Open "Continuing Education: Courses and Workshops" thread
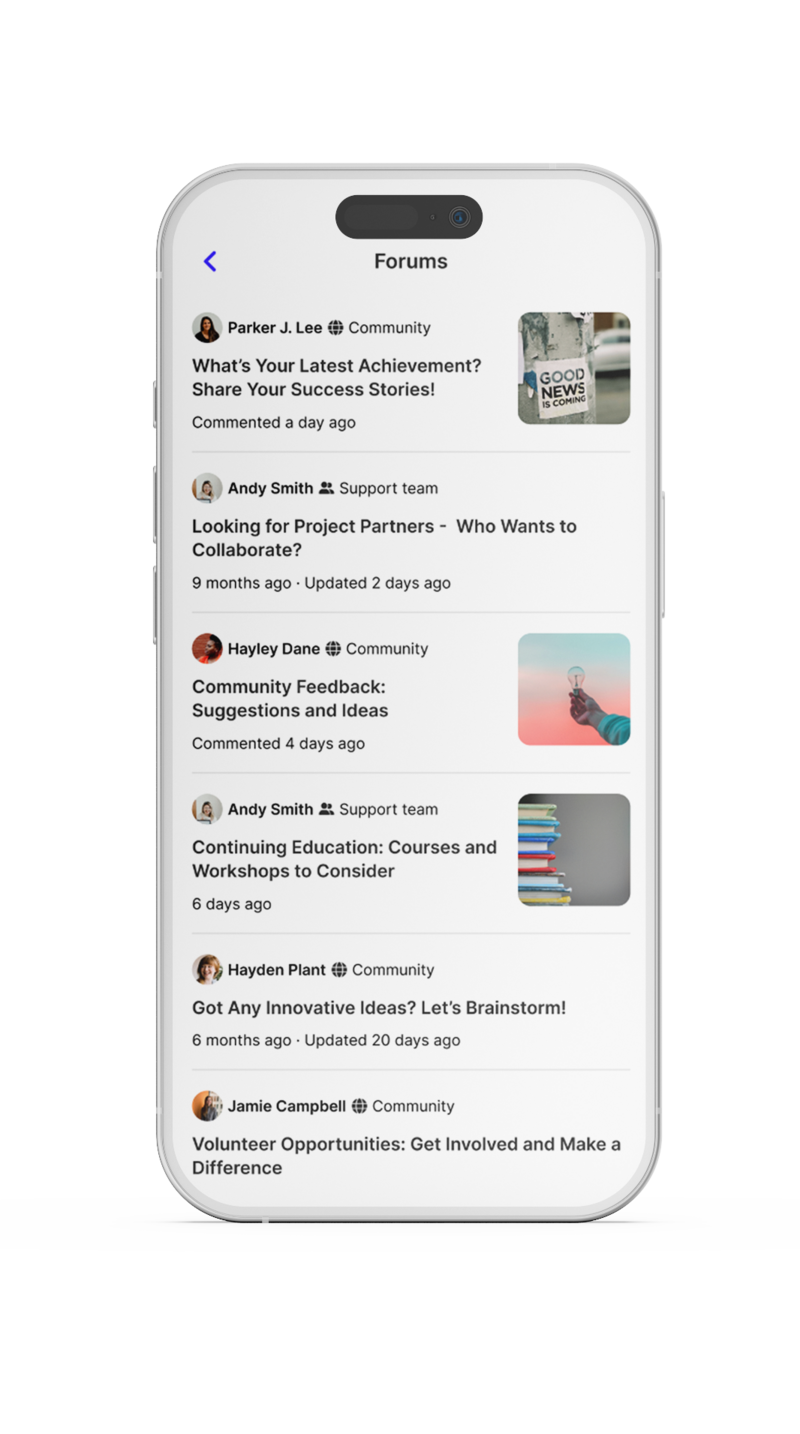800x1434 pixels. click(344, 859)
